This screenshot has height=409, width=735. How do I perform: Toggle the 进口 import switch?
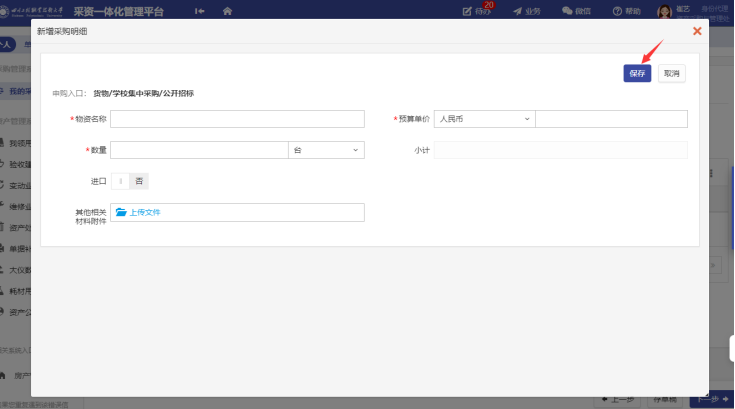tap(130, 181)
